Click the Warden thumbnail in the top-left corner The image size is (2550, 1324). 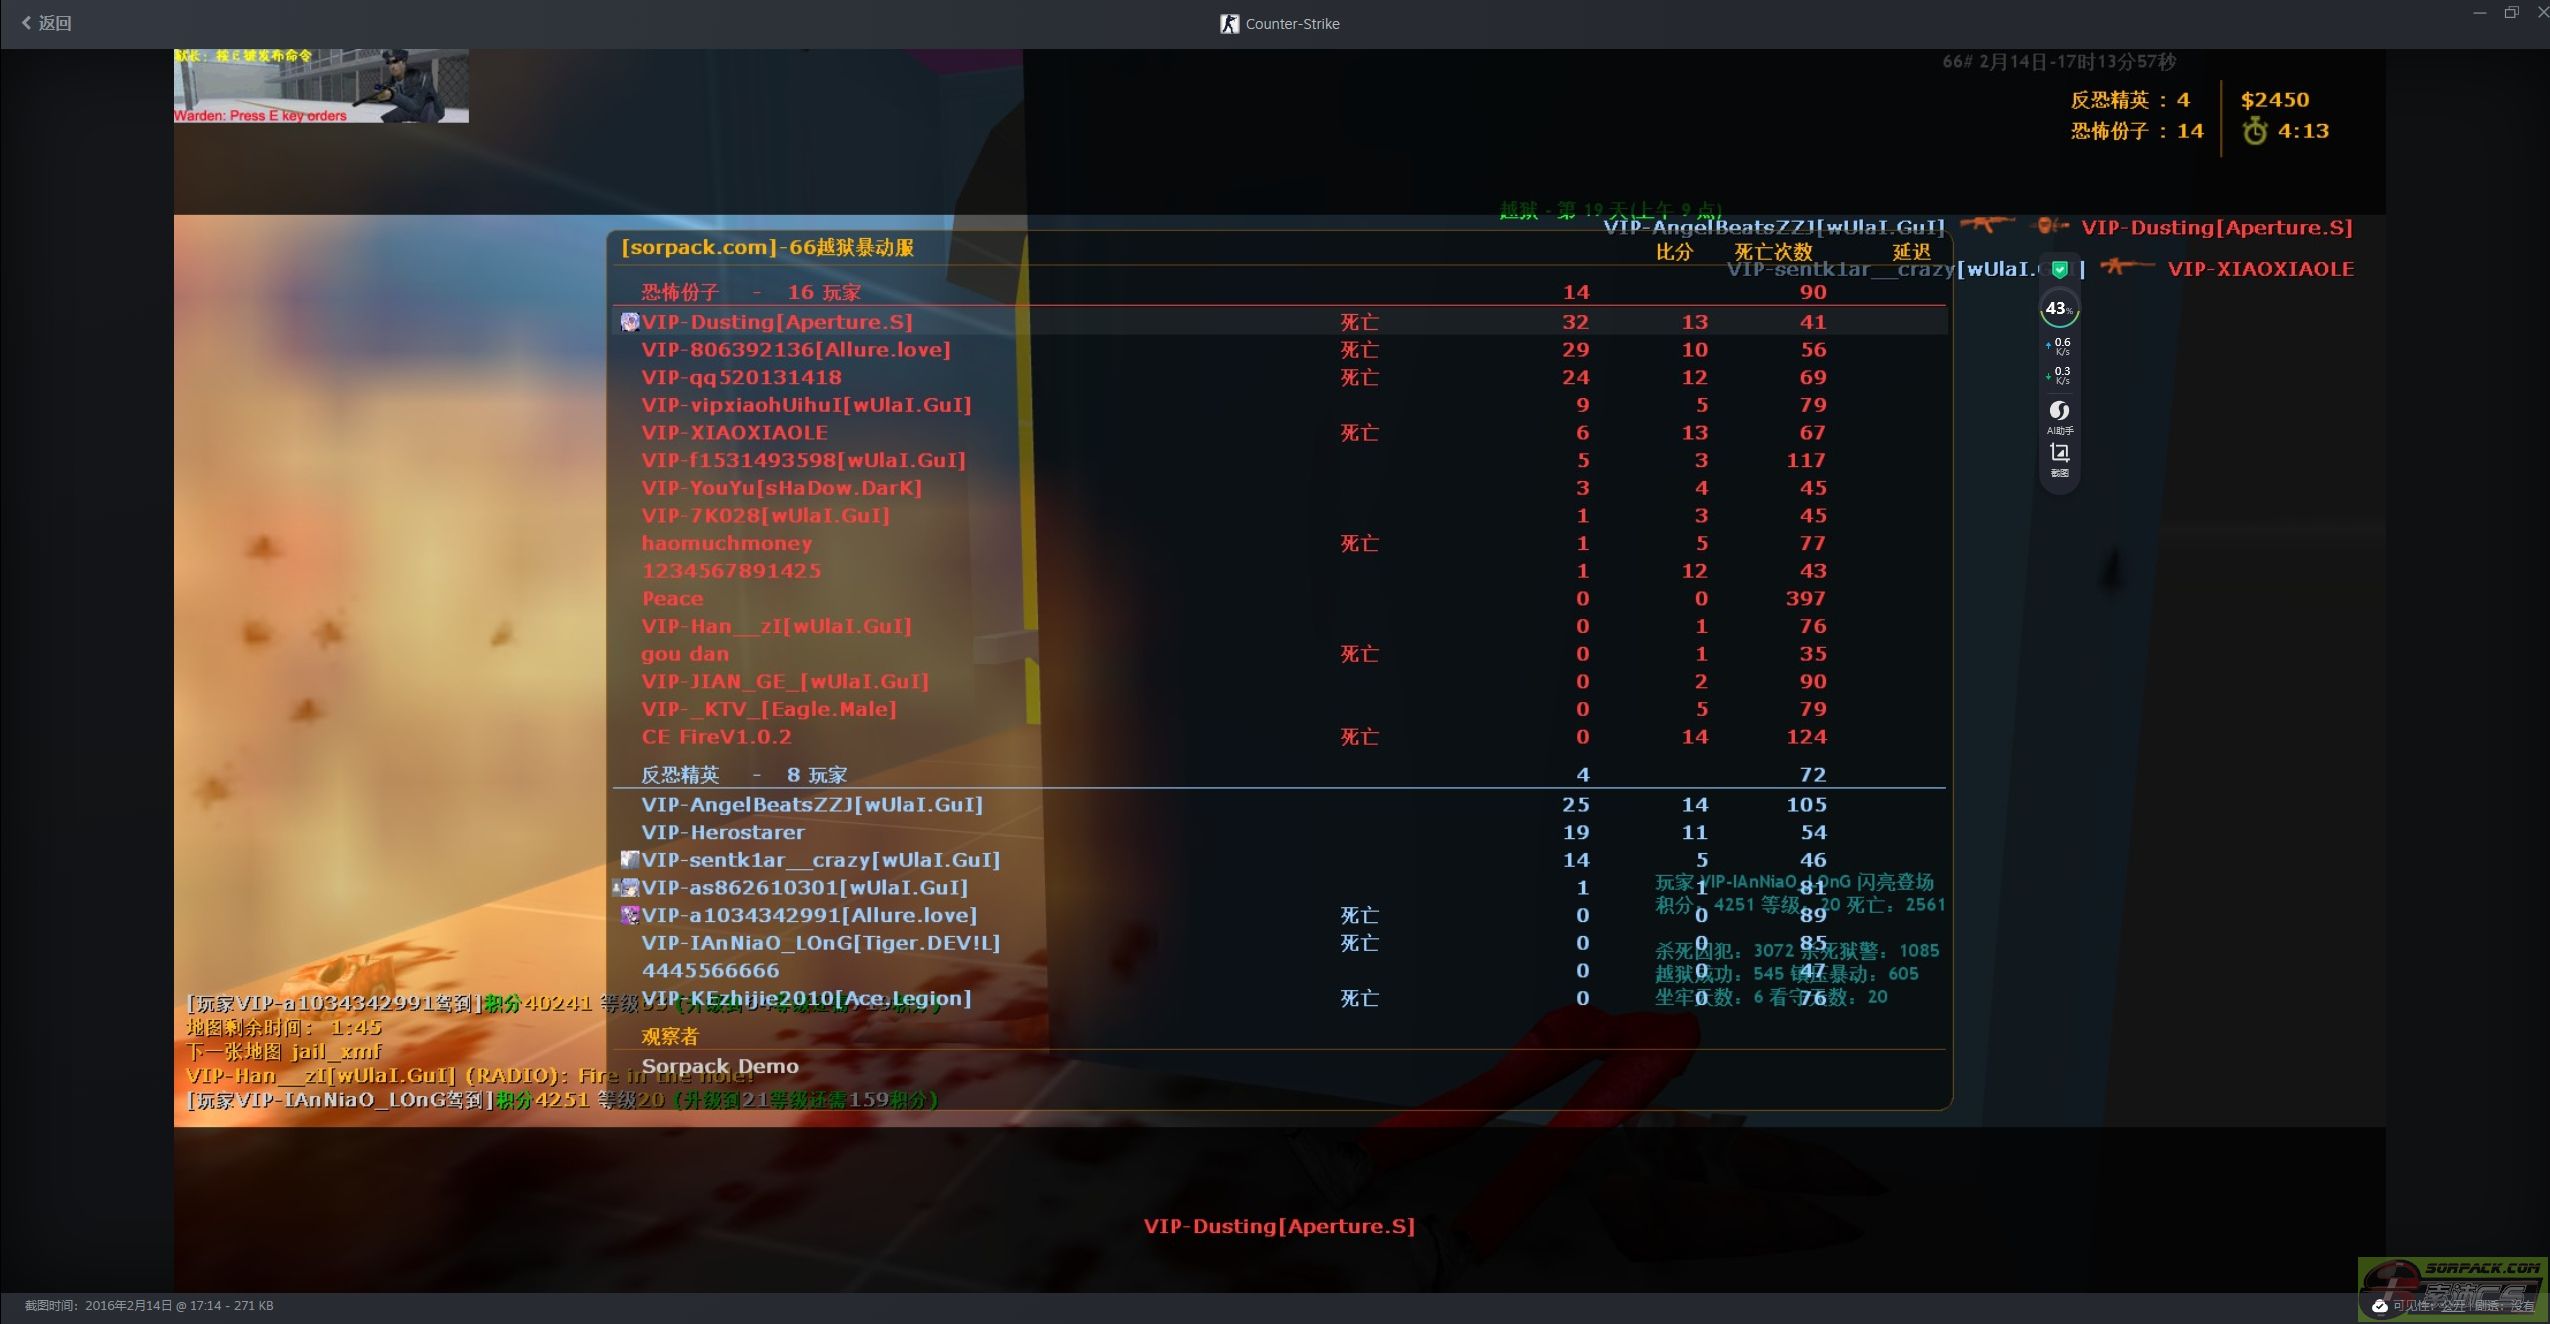point(320,86)
